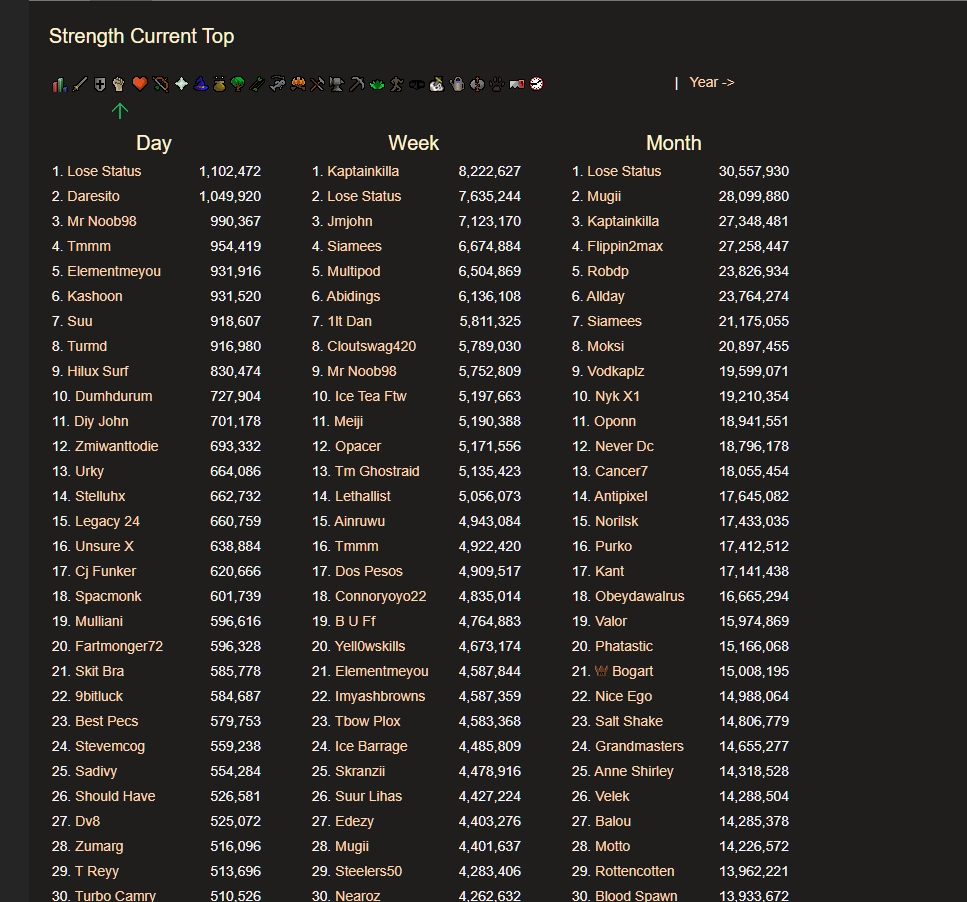Image resolution: width=967 pixels, height=902 pixels.
Task: Open Robdp's player page
Action: tap(607, 271)
